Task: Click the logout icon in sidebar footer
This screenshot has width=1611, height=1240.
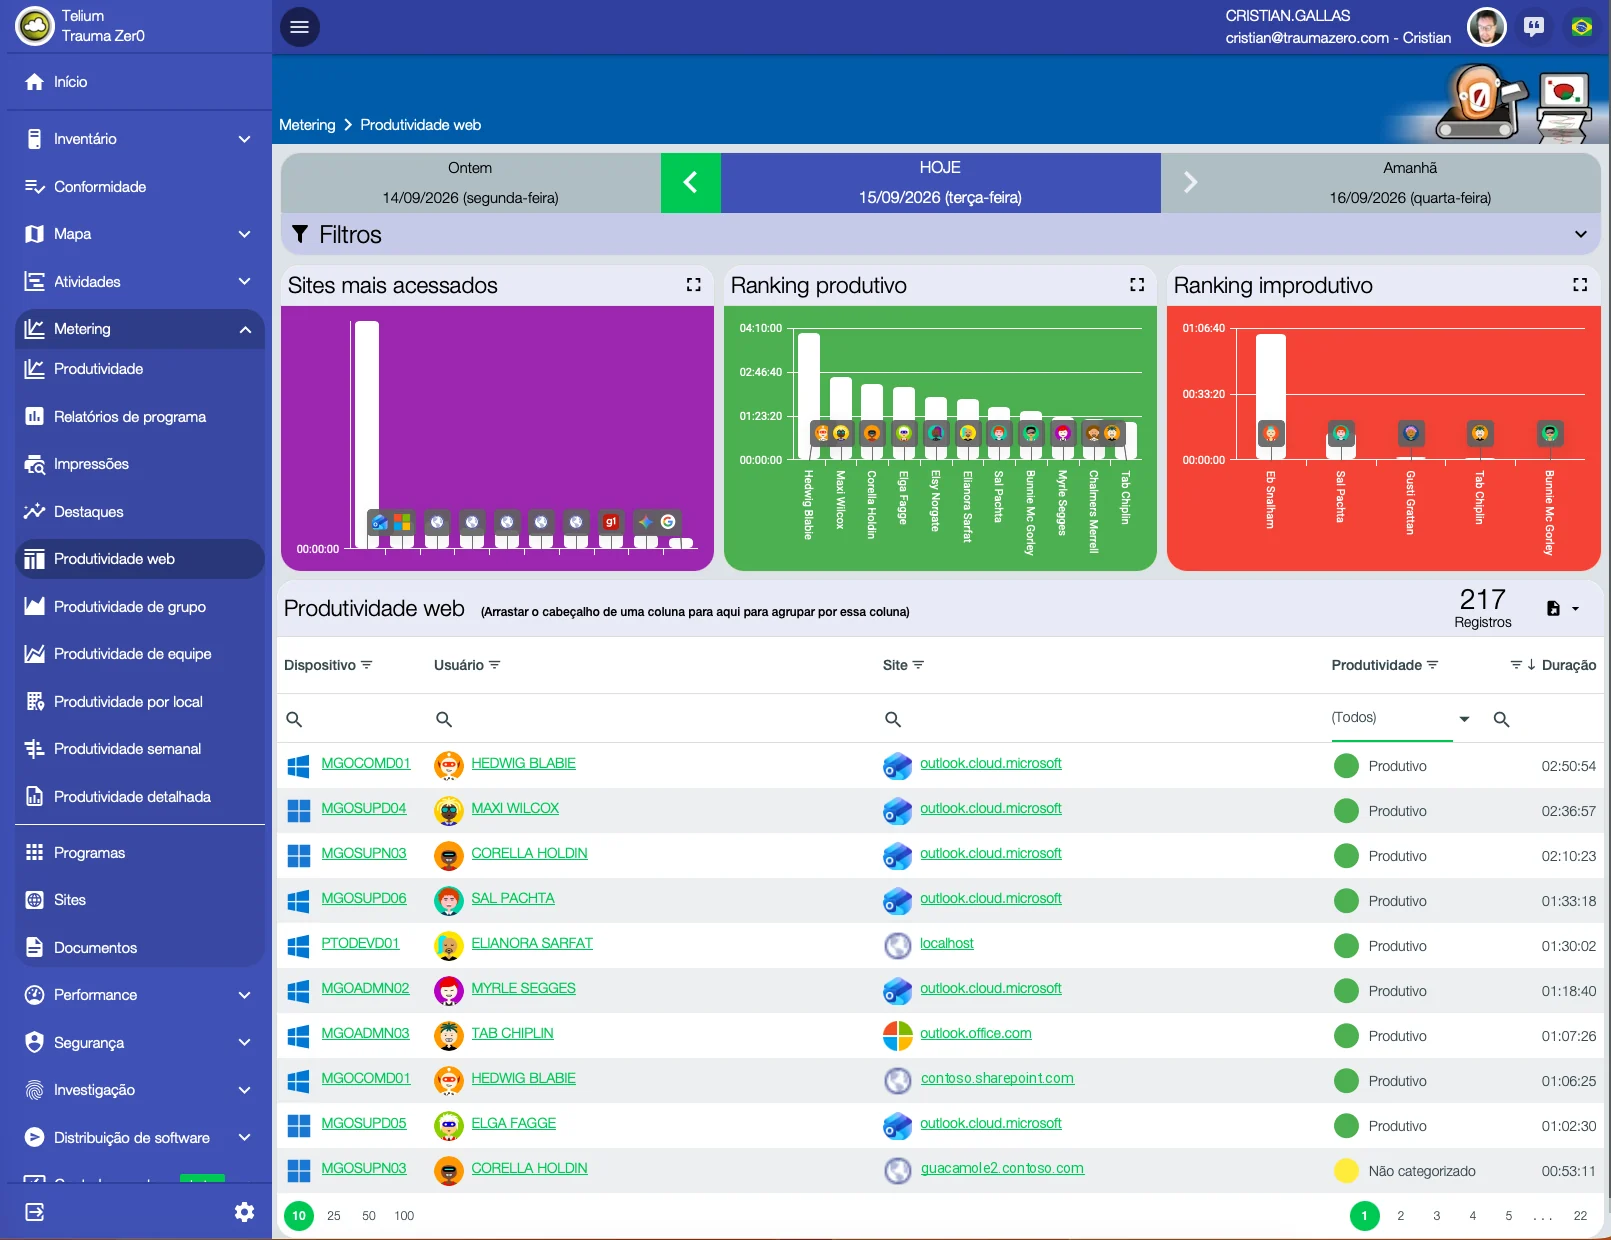Action: tap(35, 1212)
